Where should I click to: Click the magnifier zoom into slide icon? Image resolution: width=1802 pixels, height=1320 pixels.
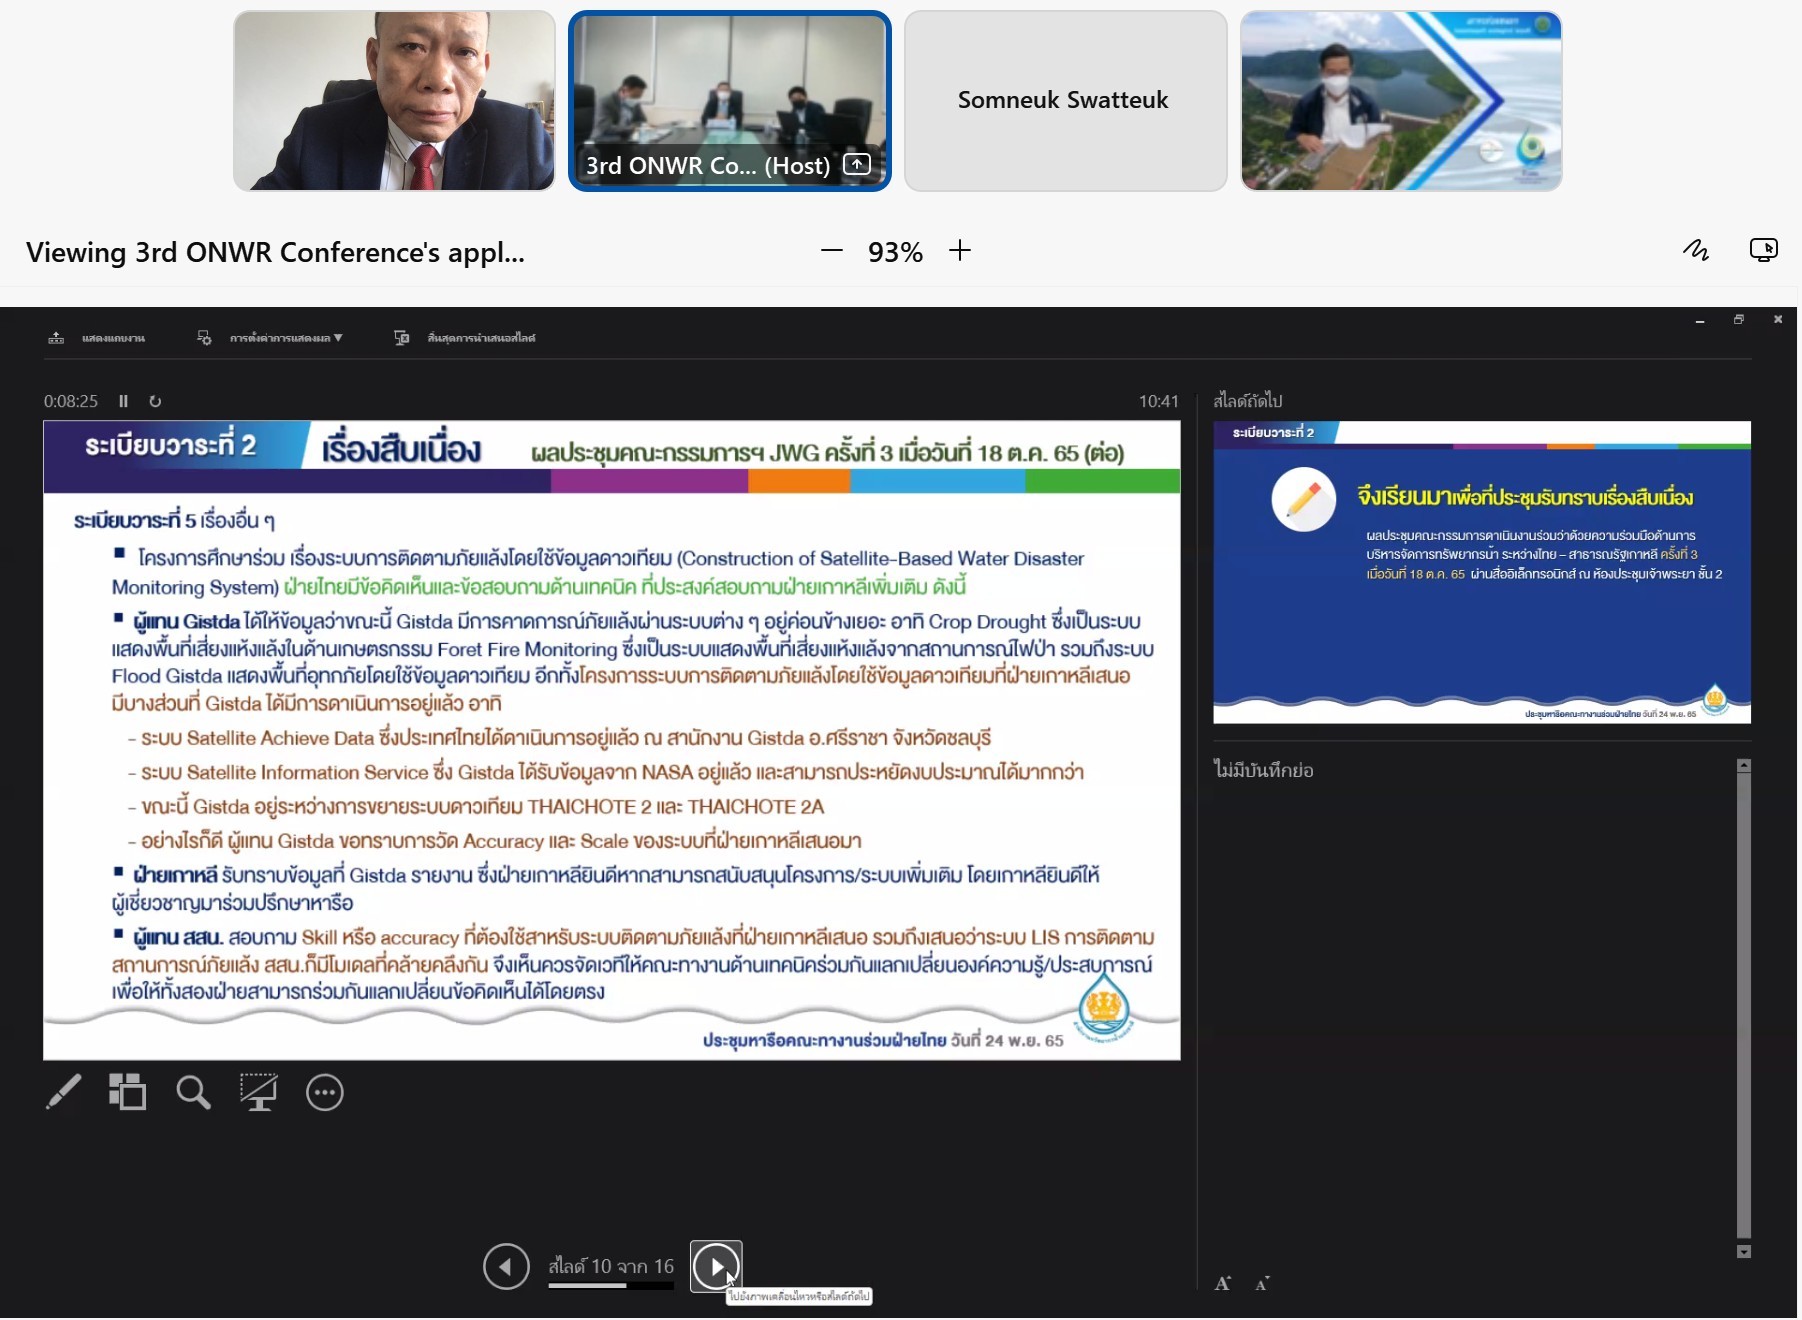coord(193,1092)
